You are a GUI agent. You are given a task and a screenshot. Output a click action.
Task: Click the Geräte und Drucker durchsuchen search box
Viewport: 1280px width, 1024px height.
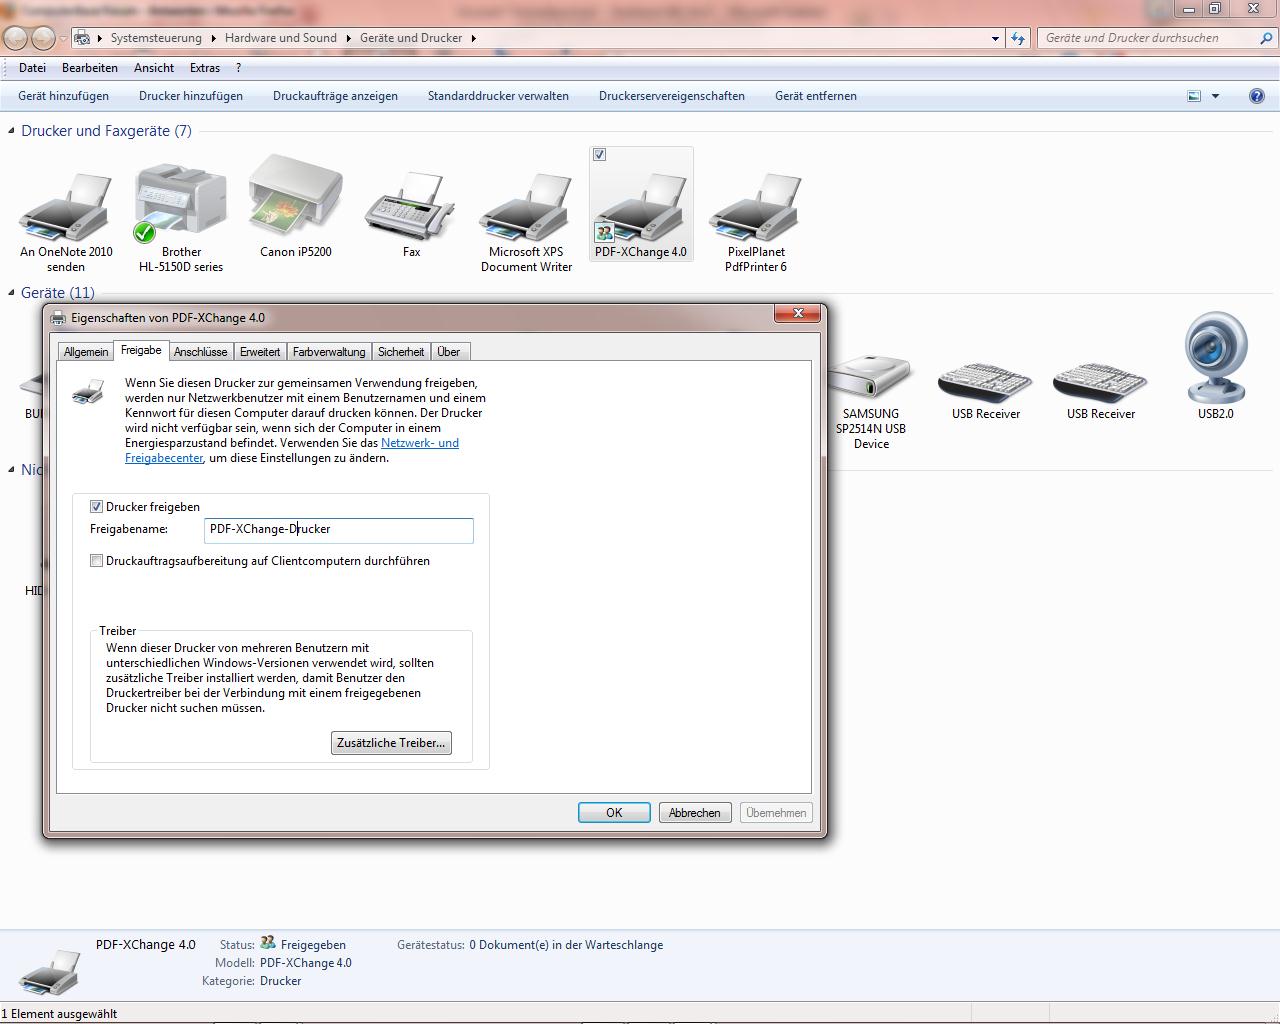[x=1148, y=38]
